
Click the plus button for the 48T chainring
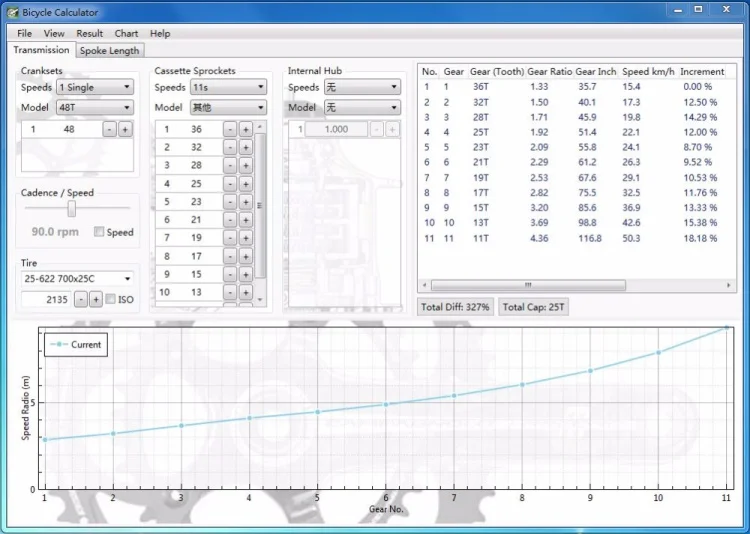click(125, 129)
